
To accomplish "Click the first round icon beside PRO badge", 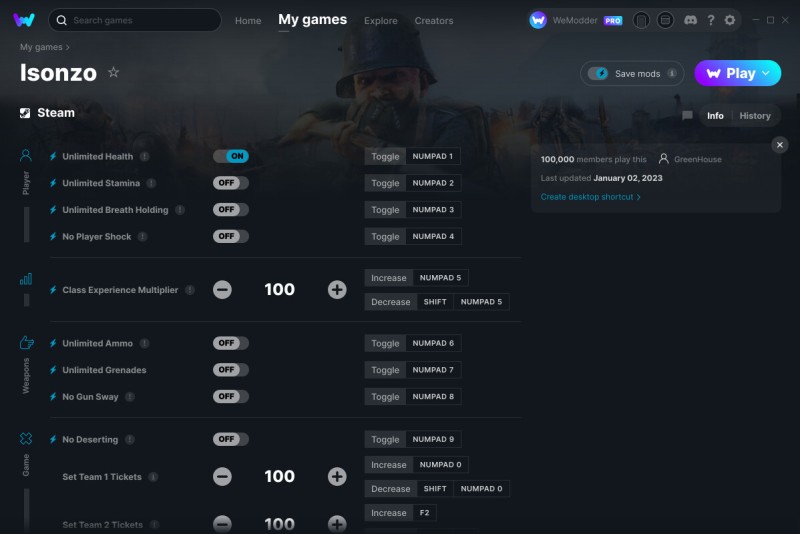I will [641, 20].
